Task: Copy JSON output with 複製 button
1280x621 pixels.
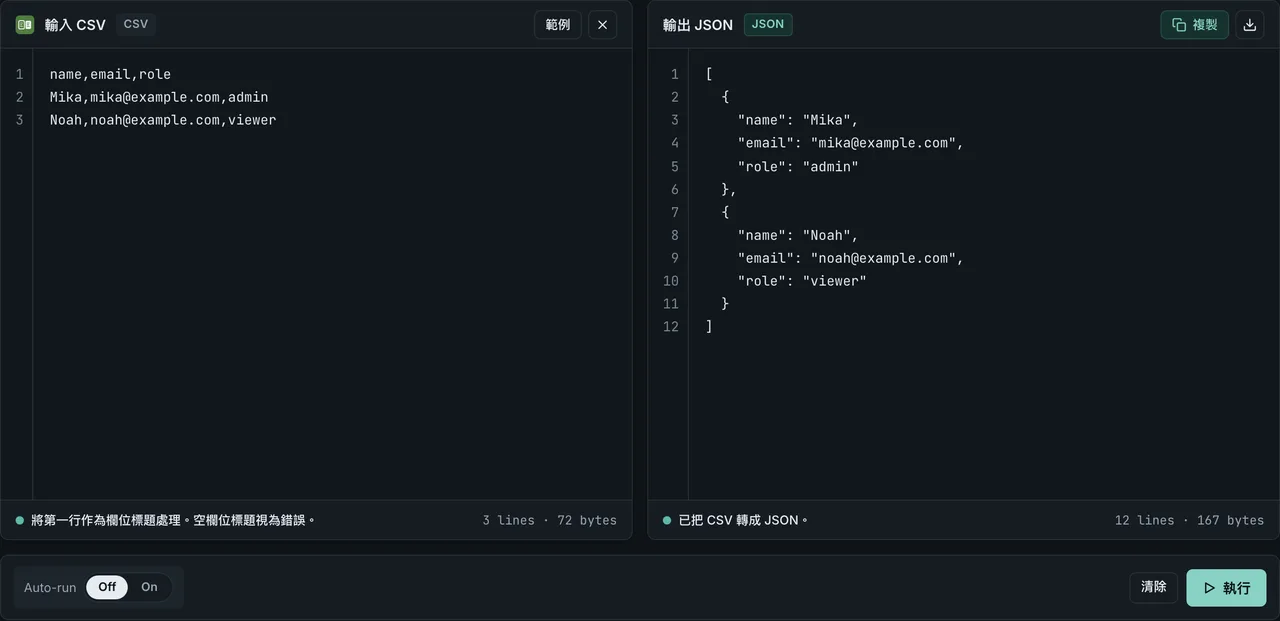Action: 1194,24
